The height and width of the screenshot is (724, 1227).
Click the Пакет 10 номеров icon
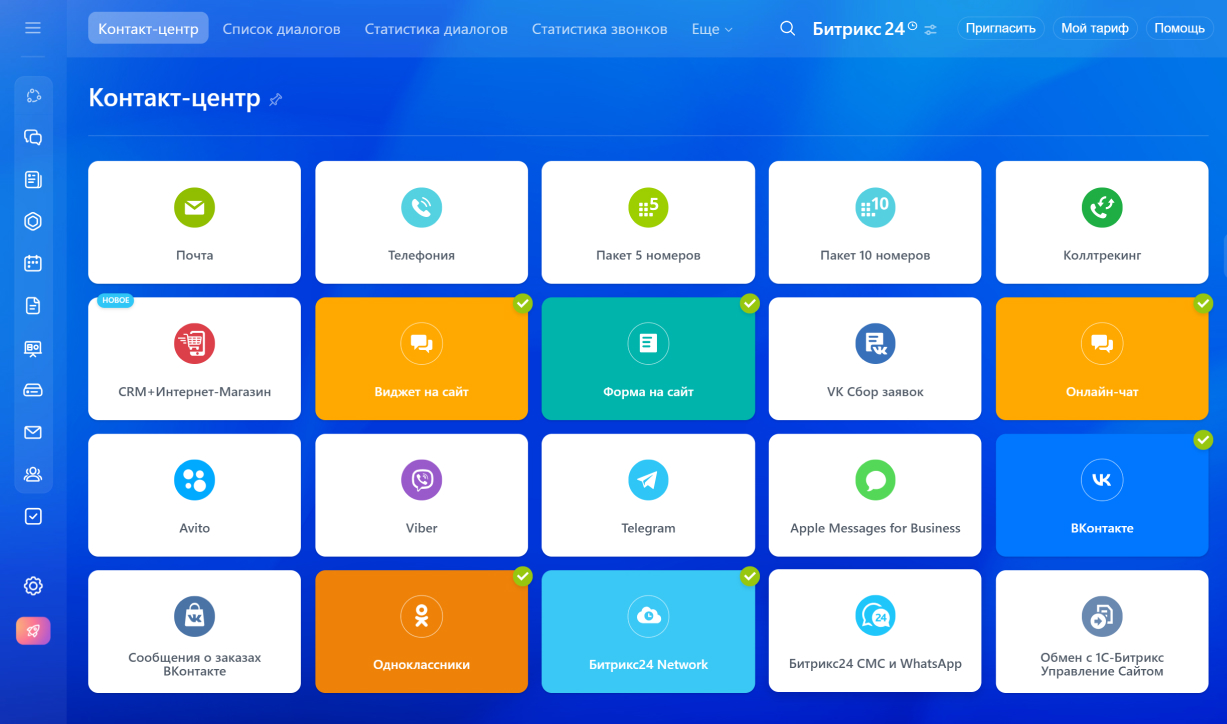click(875, 208)
